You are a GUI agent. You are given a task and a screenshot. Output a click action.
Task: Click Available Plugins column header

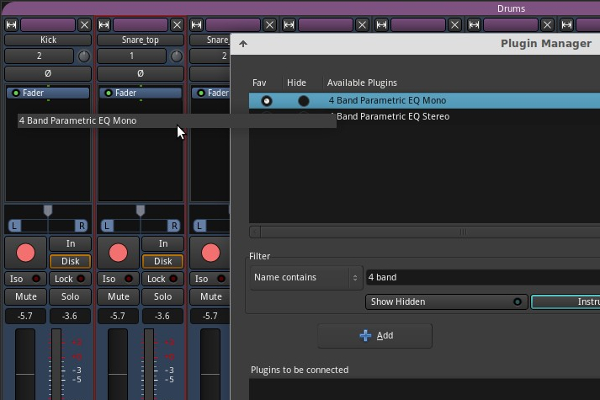pos(362,83)
